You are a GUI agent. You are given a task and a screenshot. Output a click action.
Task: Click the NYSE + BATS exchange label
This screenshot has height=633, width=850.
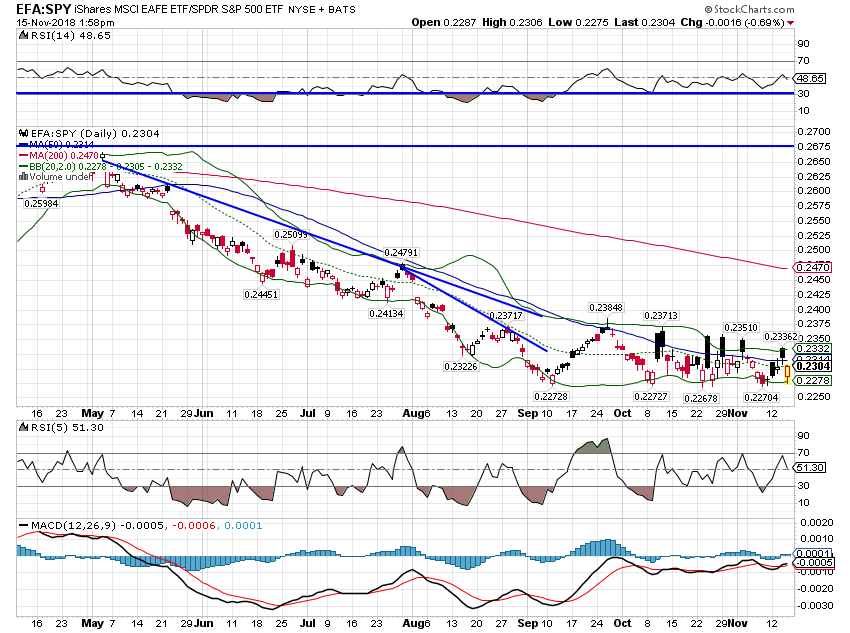321,10
